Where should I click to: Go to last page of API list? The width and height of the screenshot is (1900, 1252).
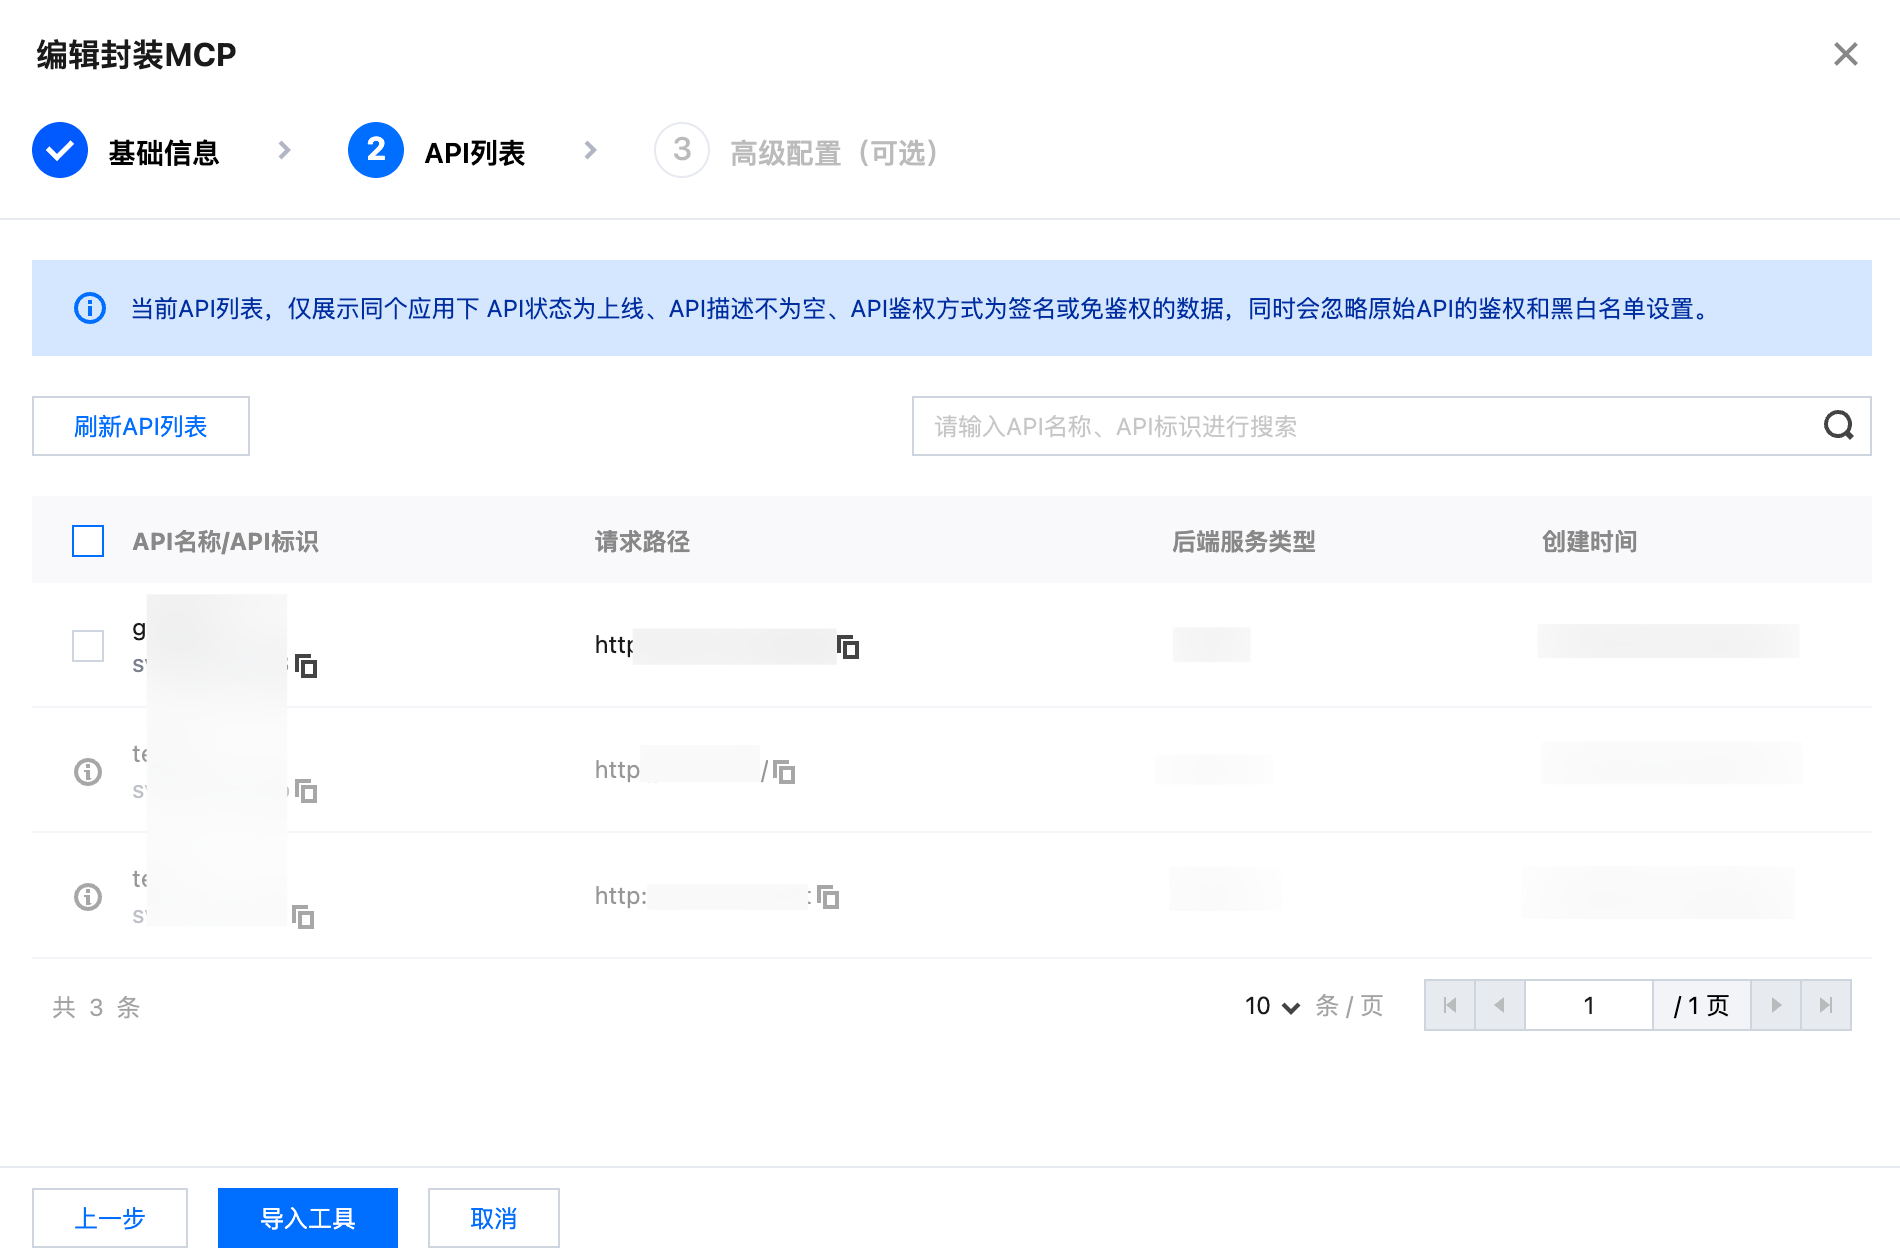[x=1826, y=1005]
